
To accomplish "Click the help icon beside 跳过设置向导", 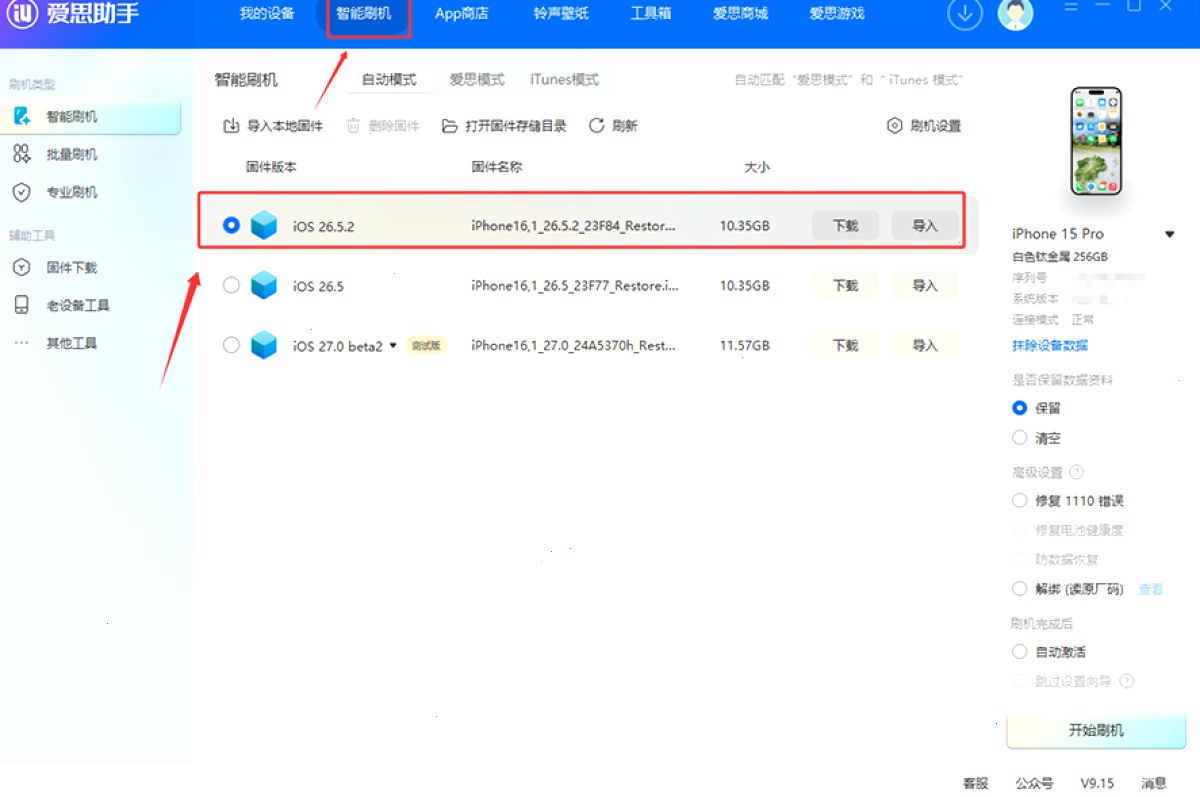I will point(1127,681).
